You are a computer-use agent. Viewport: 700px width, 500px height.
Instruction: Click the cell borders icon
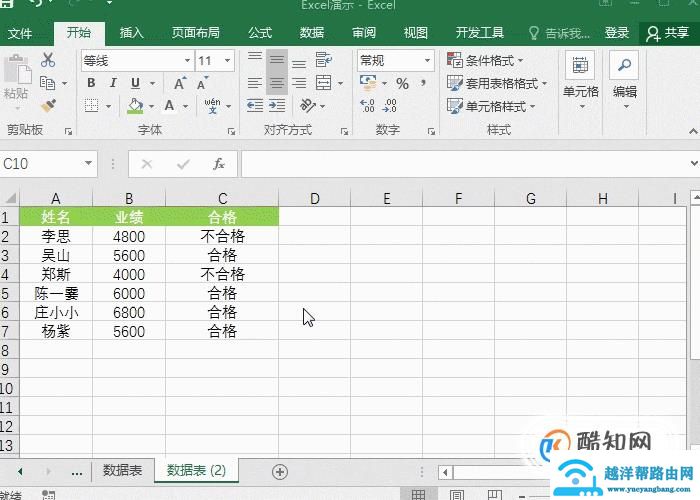click(x=92, y=106)
